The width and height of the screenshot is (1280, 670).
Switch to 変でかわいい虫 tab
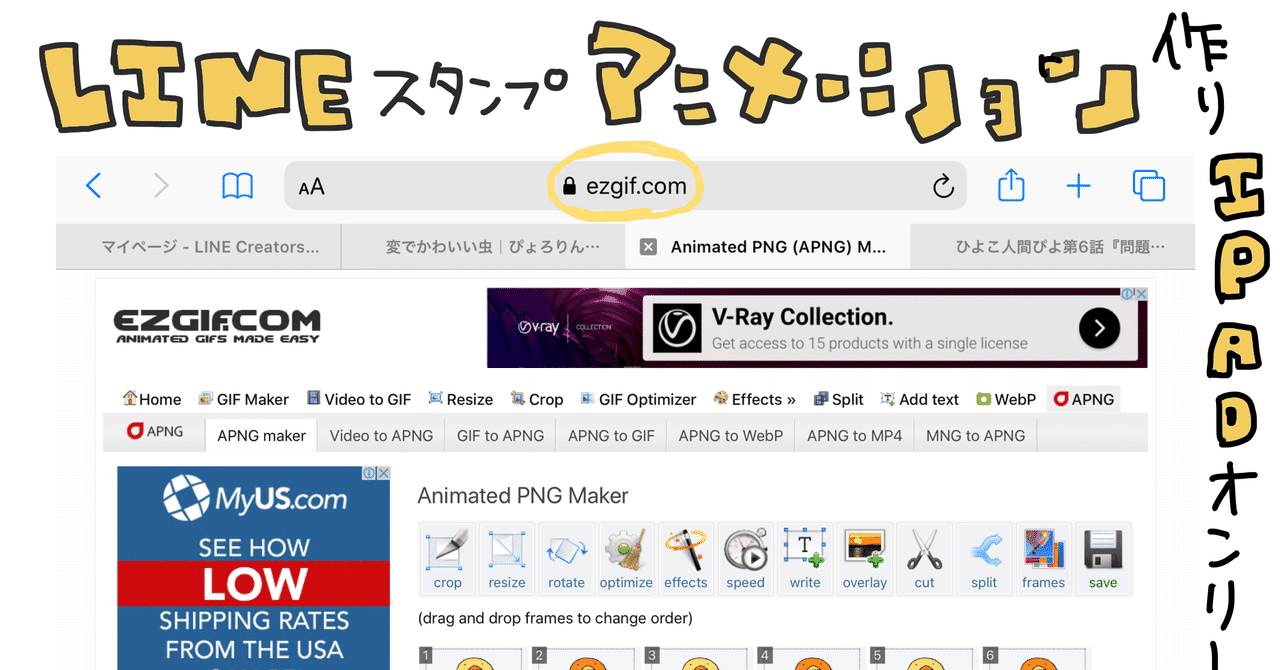tap(483, 247)
